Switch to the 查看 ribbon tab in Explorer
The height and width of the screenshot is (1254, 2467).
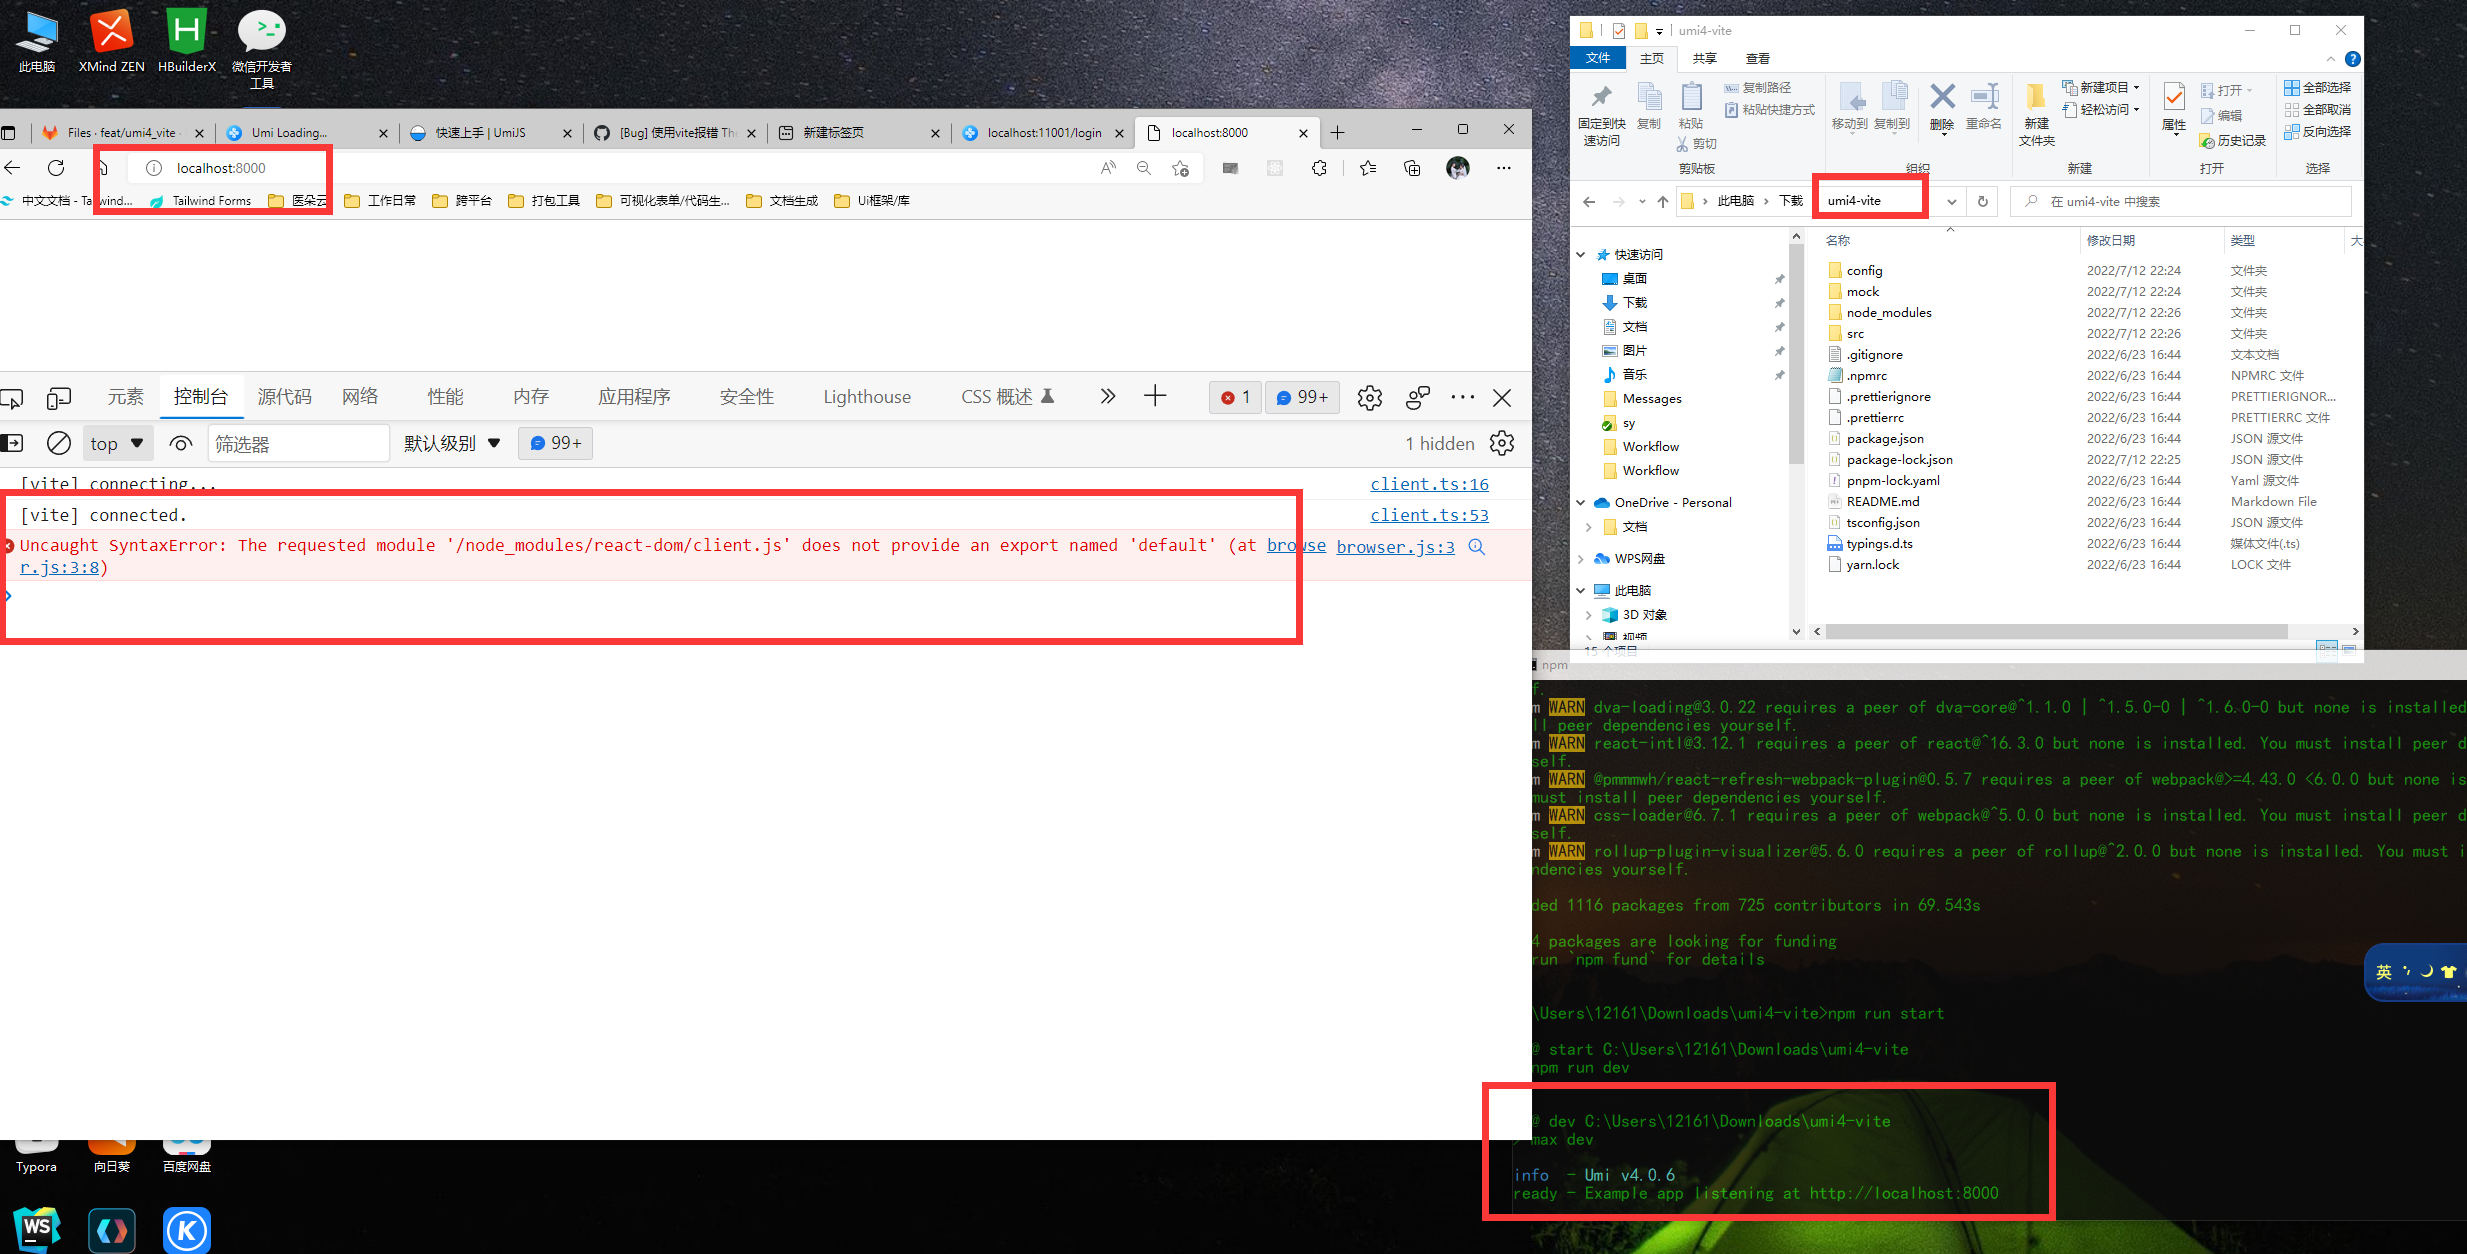click(x=1757, y=58)
